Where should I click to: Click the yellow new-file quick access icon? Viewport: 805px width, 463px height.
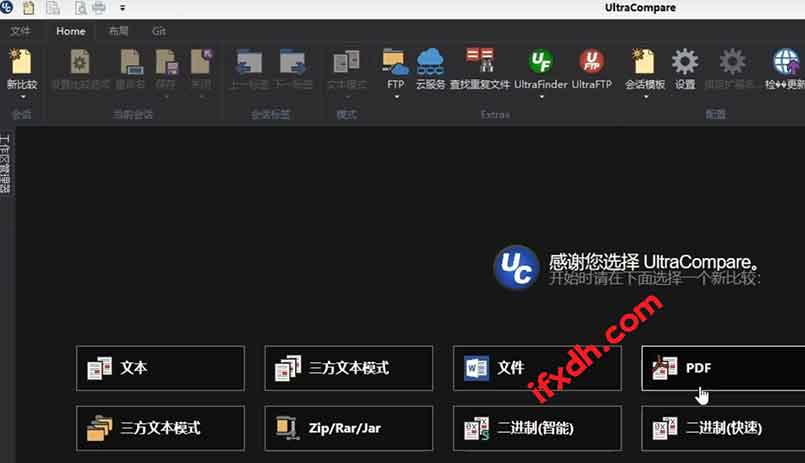[29, 8]
